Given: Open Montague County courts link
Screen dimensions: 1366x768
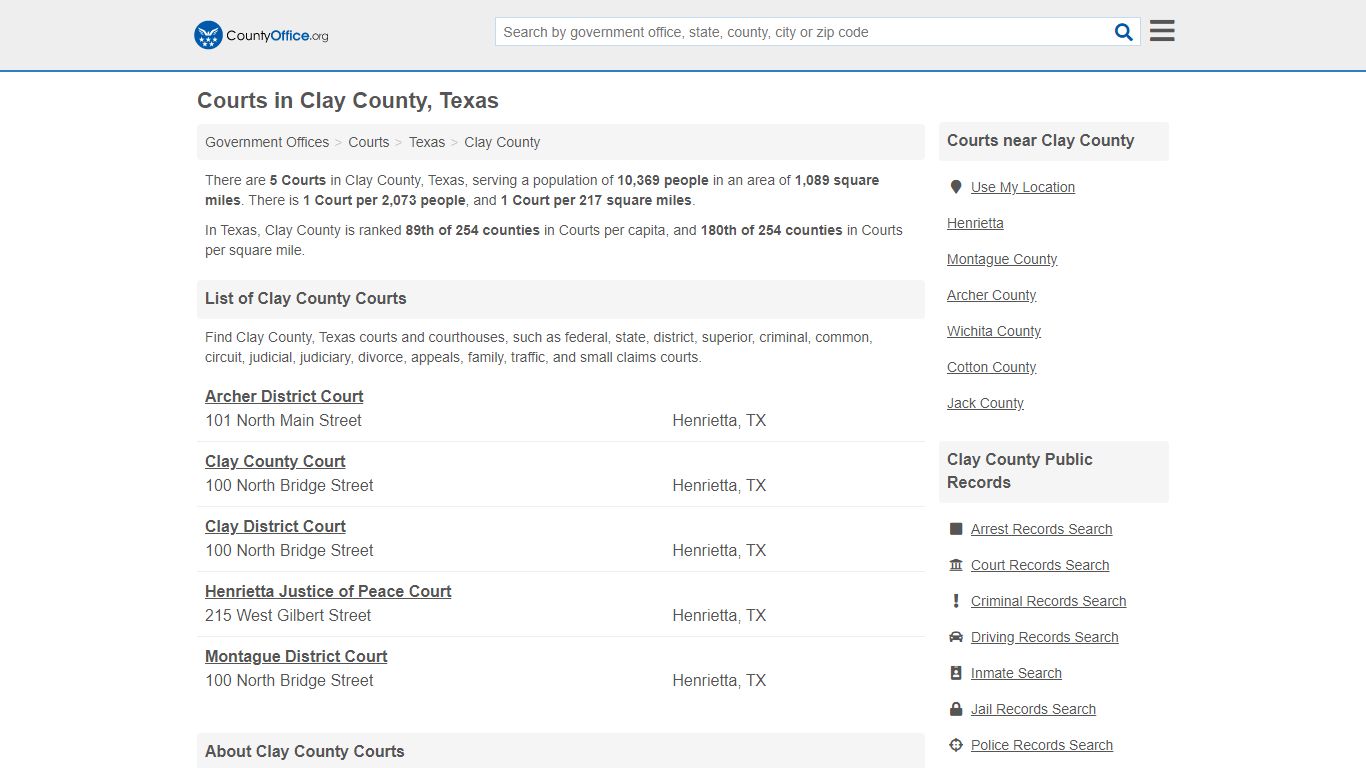Looking at the screenshot, I should pyautogui.click(x=1002, y=259).
